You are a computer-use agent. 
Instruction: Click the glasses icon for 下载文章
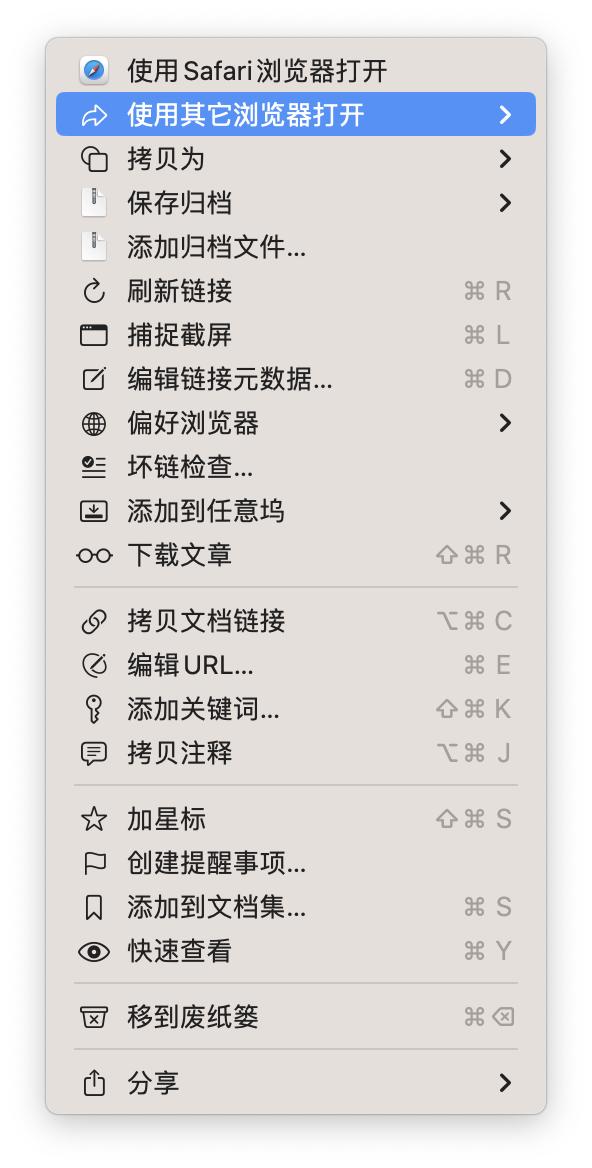(94, 556)
